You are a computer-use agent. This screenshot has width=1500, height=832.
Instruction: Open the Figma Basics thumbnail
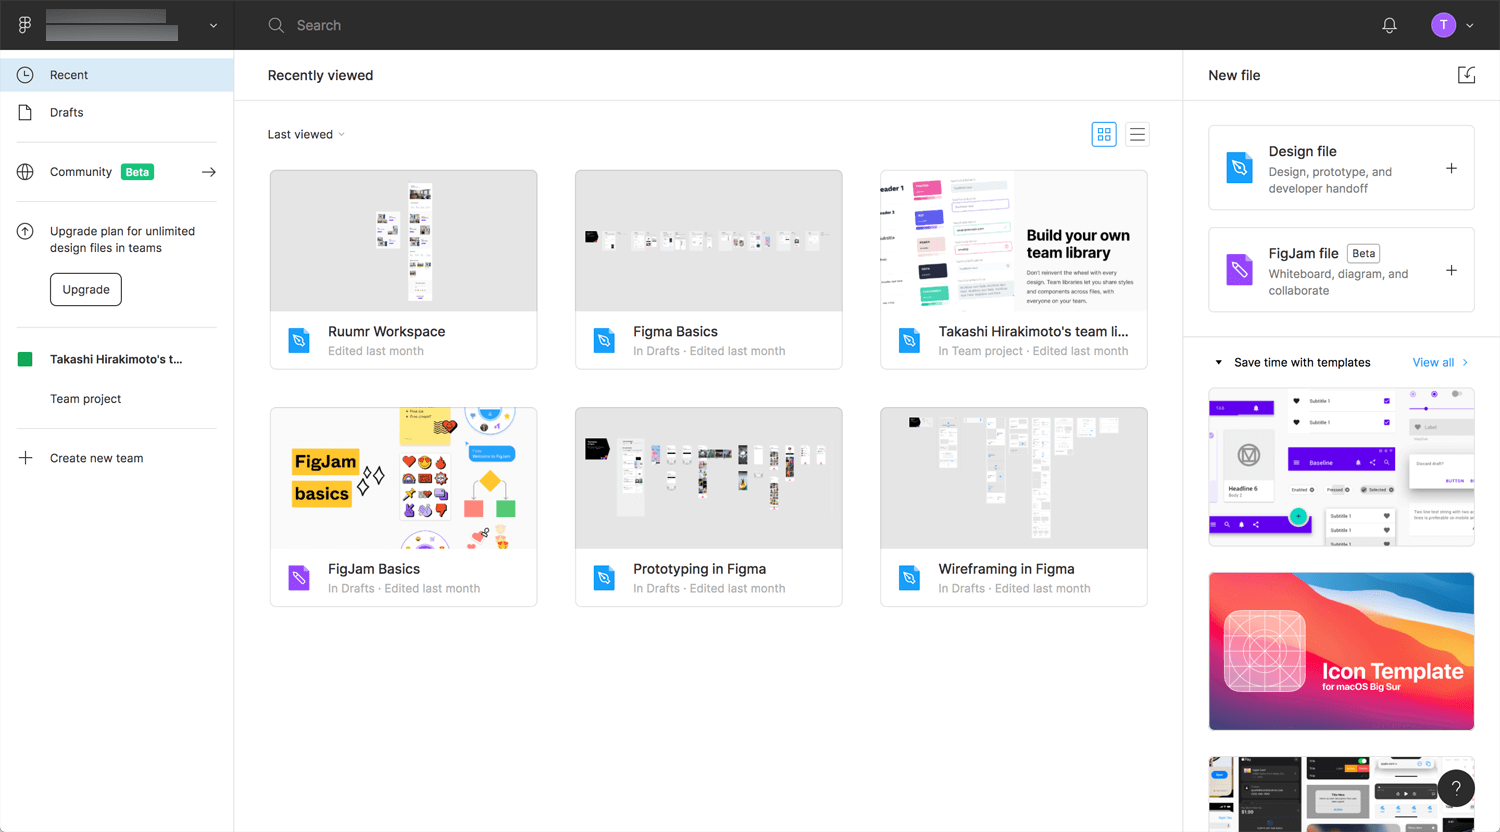708,241
